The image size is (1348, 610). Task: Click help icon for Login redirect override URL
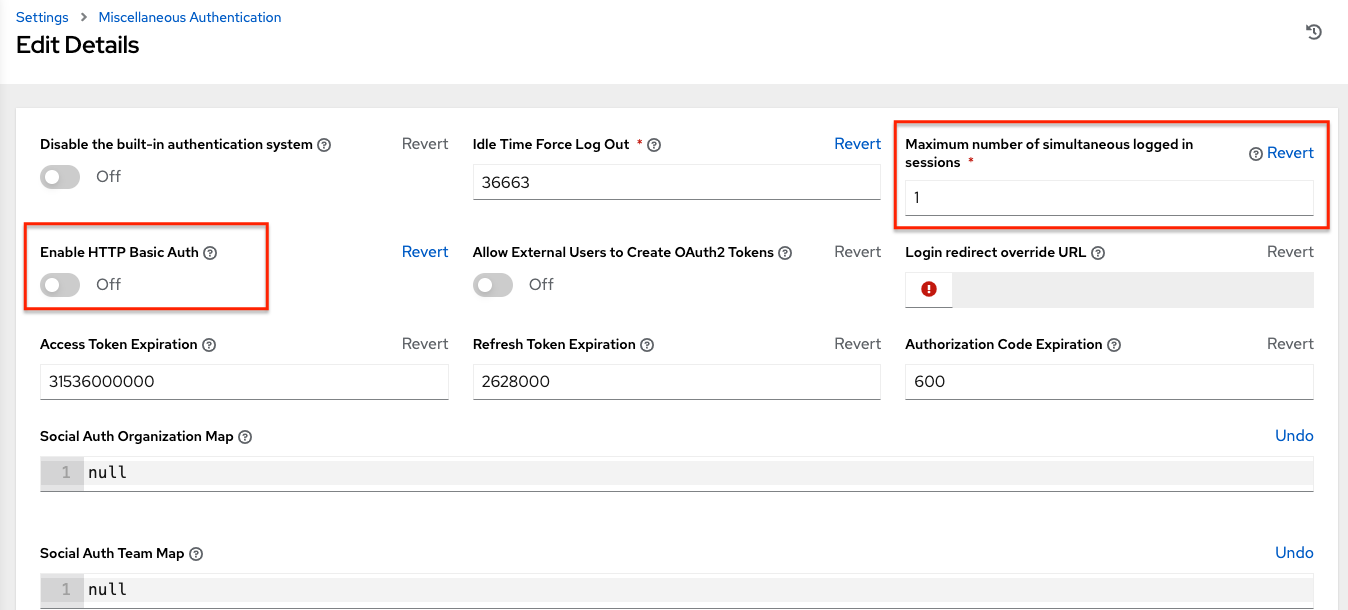tap(1098, 253)
